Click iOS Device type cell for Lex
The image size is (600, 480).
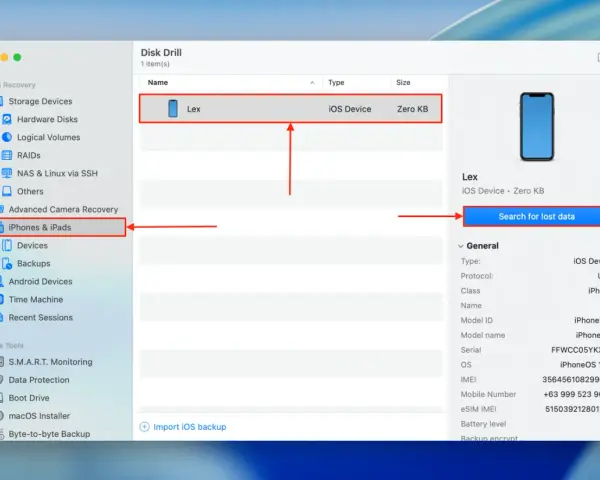click(x=350, y=109)
